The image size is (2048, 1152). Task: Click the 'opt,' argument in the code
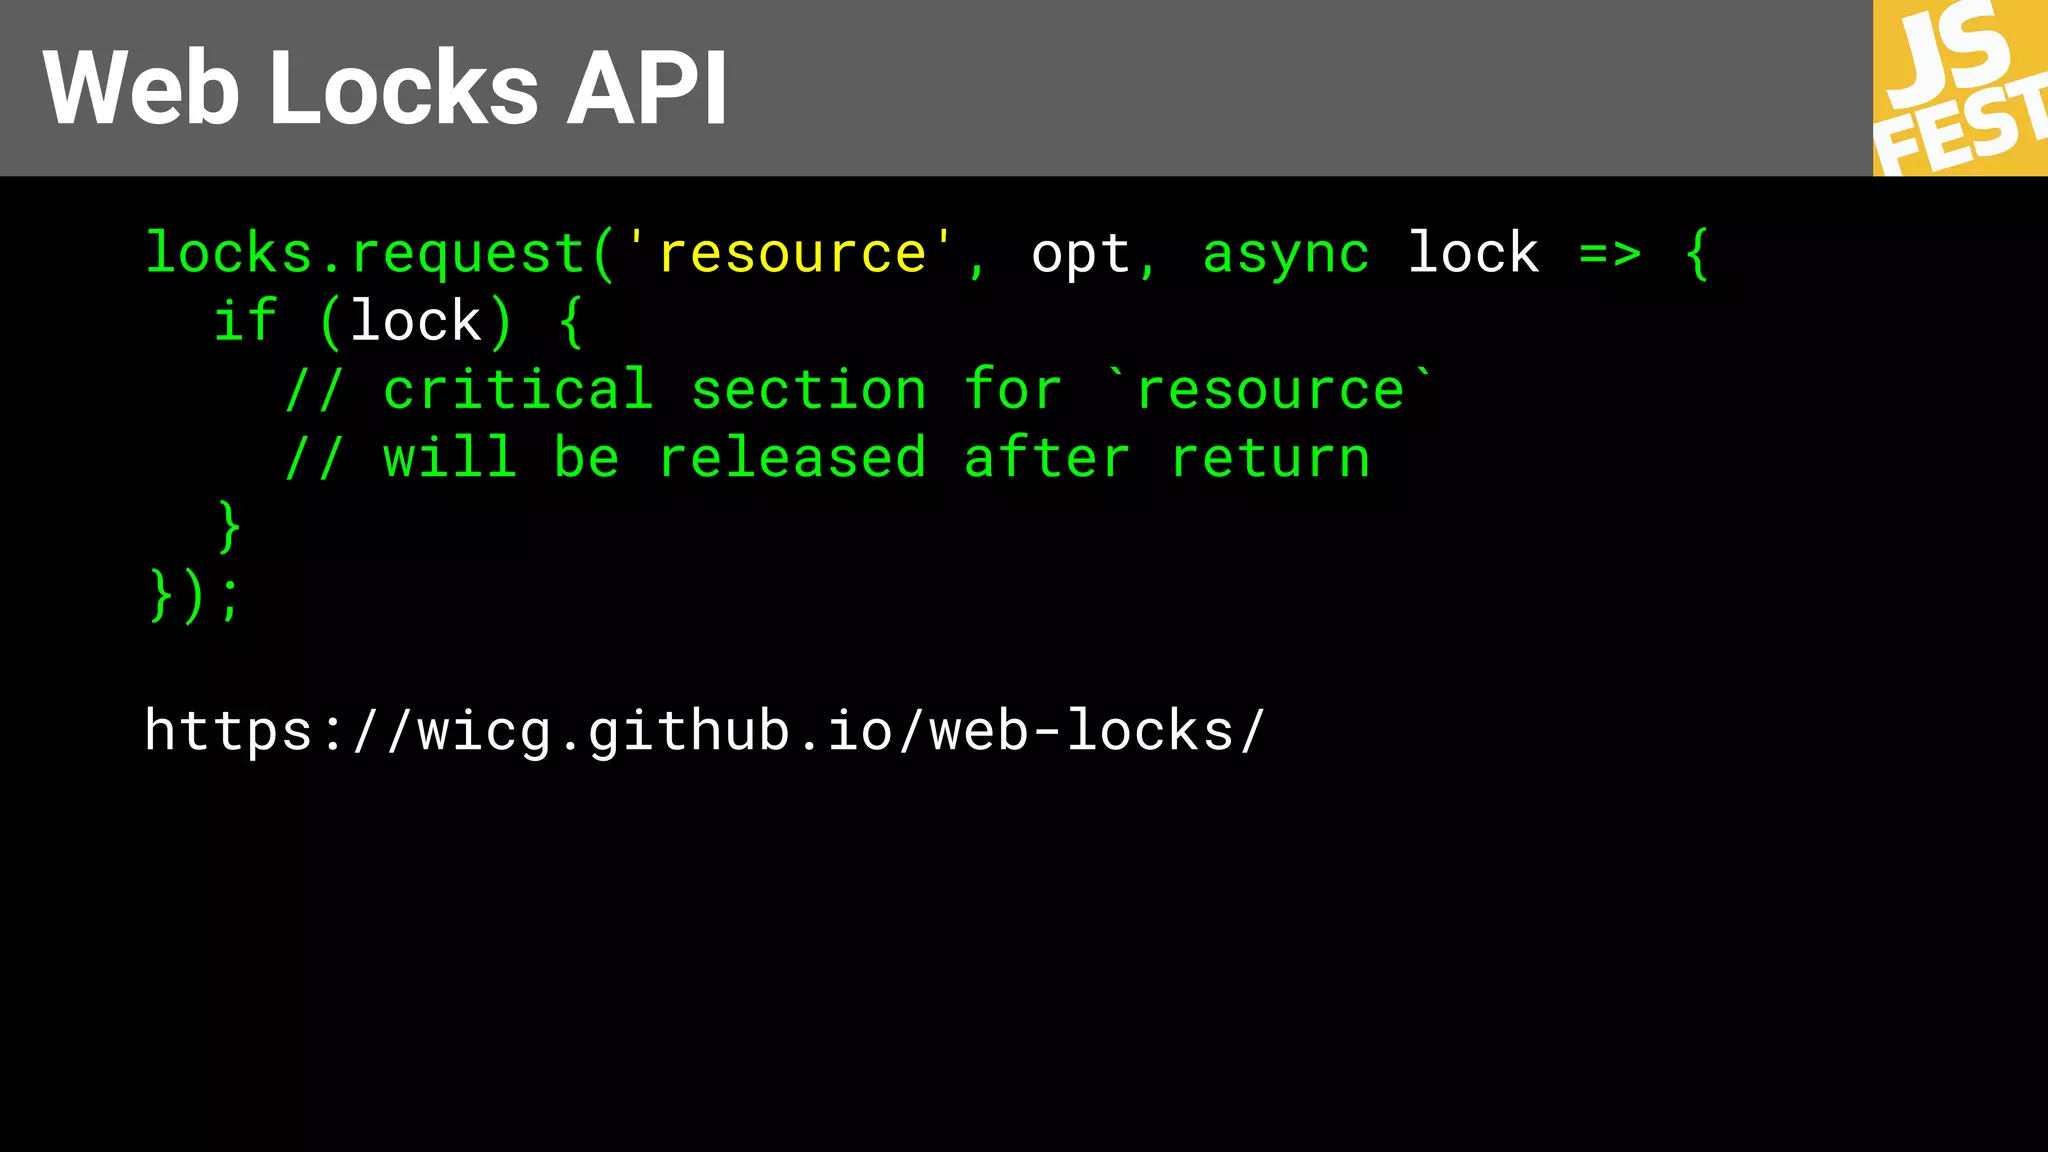[x=1095, y=254]
